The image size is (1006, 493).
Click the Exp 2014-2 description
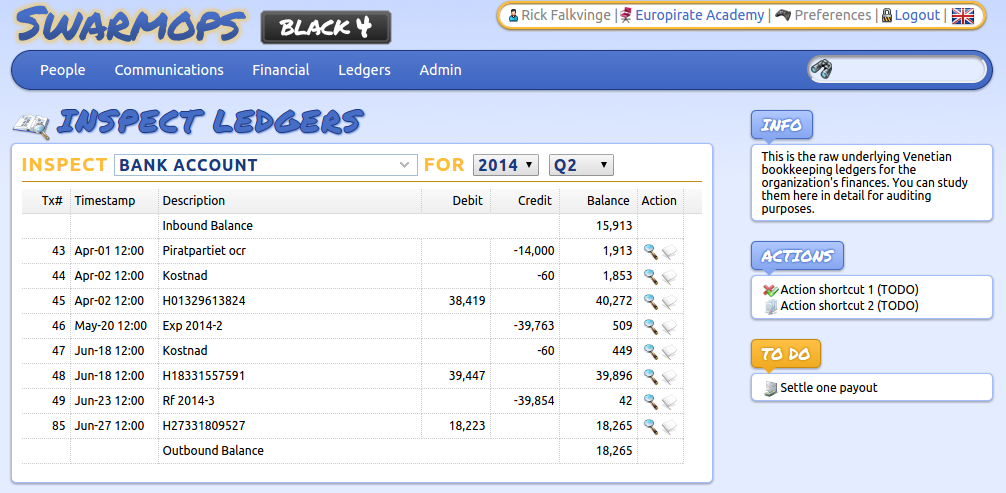pyautogui.click(x=192, y=326)
